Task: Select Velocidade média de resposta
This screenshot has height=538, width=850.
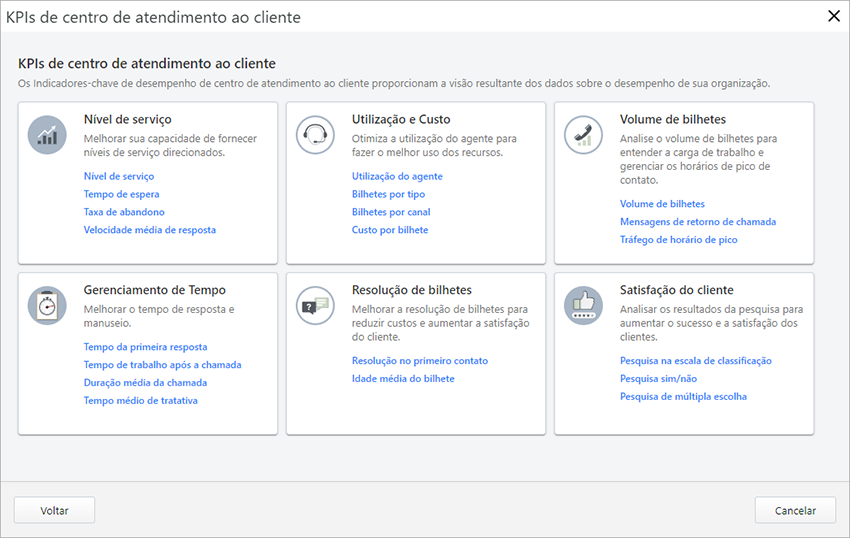Action: tap(149, 230)
